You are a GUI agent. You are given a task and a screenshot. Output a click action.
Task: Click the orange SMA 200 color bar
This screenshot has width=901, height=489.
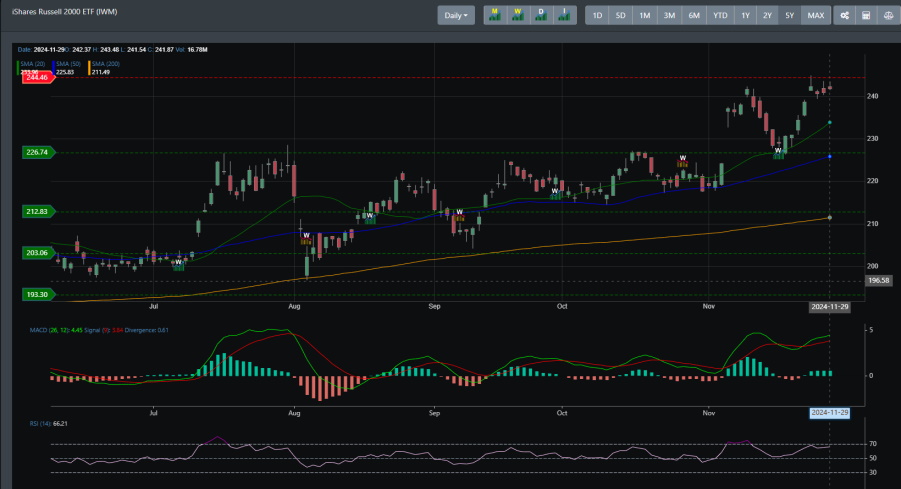[89, 68]
